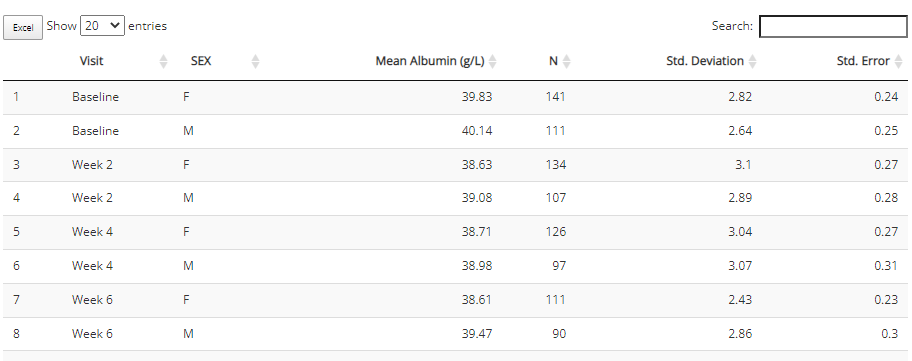Select row 6 Week 4 M

click(x=455, y=266)
